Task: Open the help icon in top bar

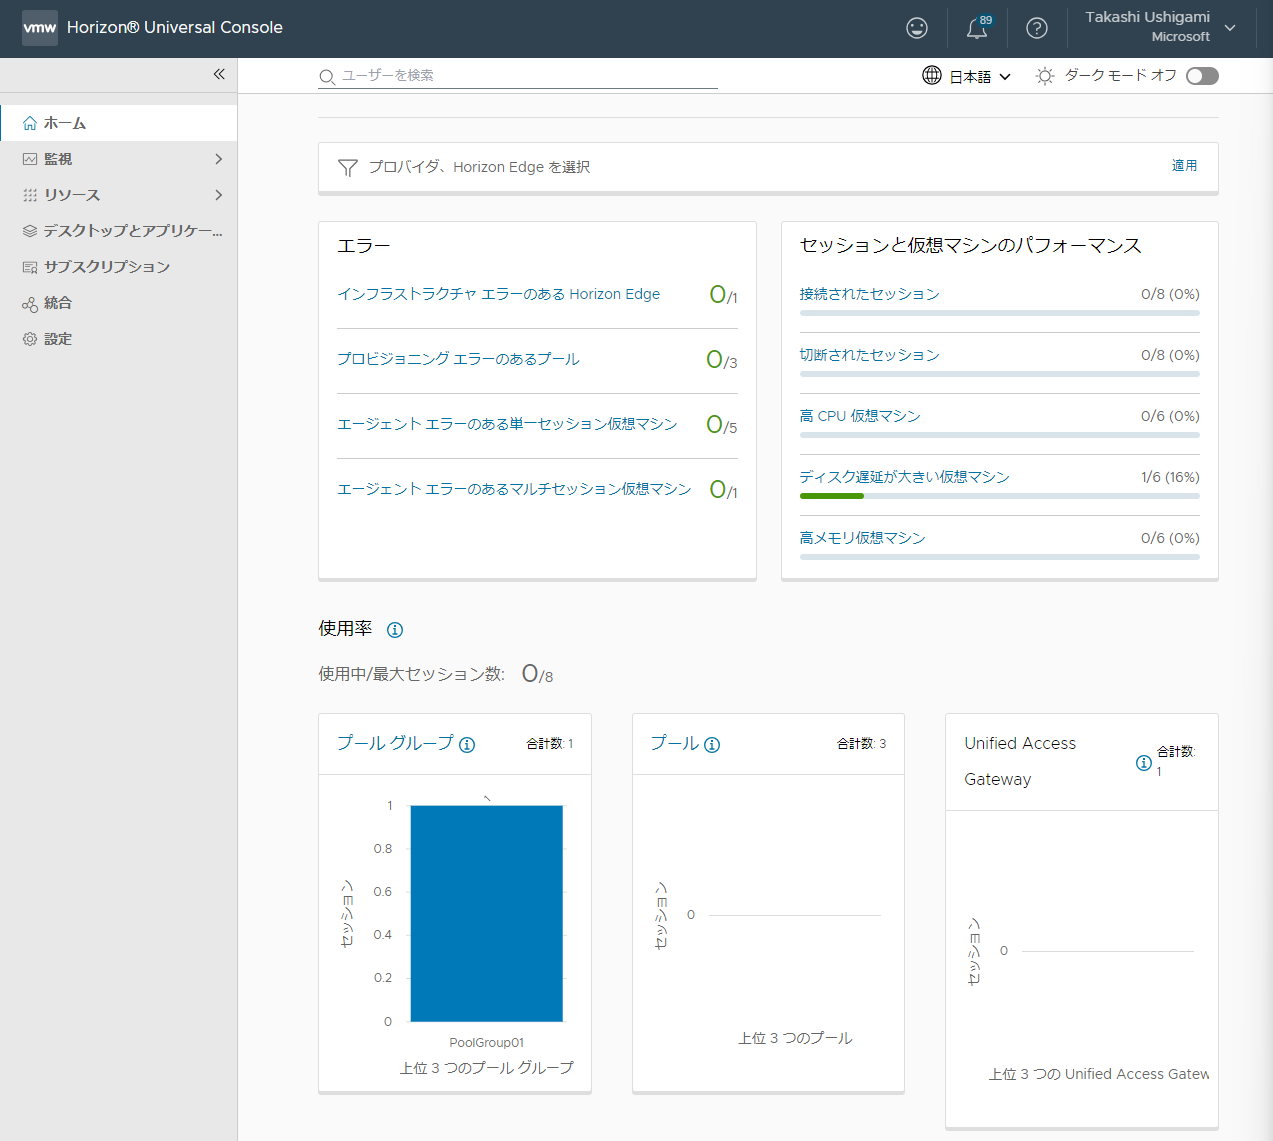Action: coord(1037,28)
